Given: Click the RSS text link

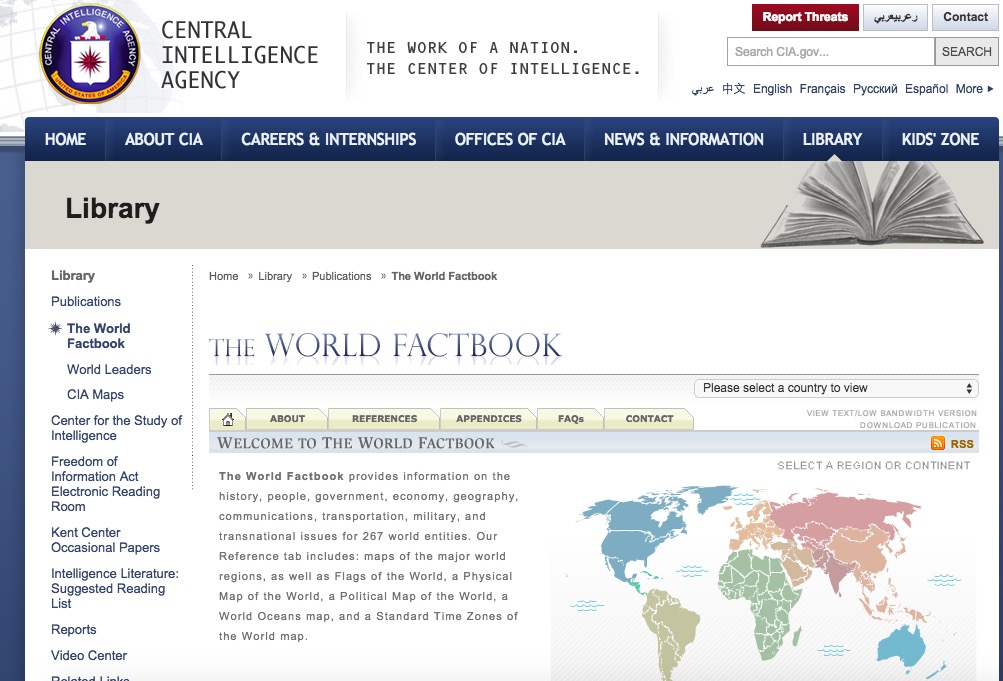Looking at the screenshot, I should (961, 444).
